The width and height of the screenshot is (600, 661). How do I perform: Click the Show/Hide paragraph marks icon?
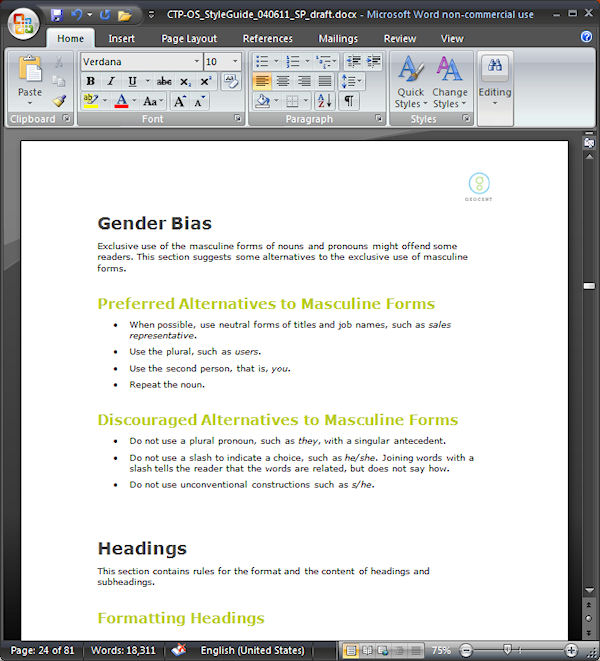[x=349, y=101]
